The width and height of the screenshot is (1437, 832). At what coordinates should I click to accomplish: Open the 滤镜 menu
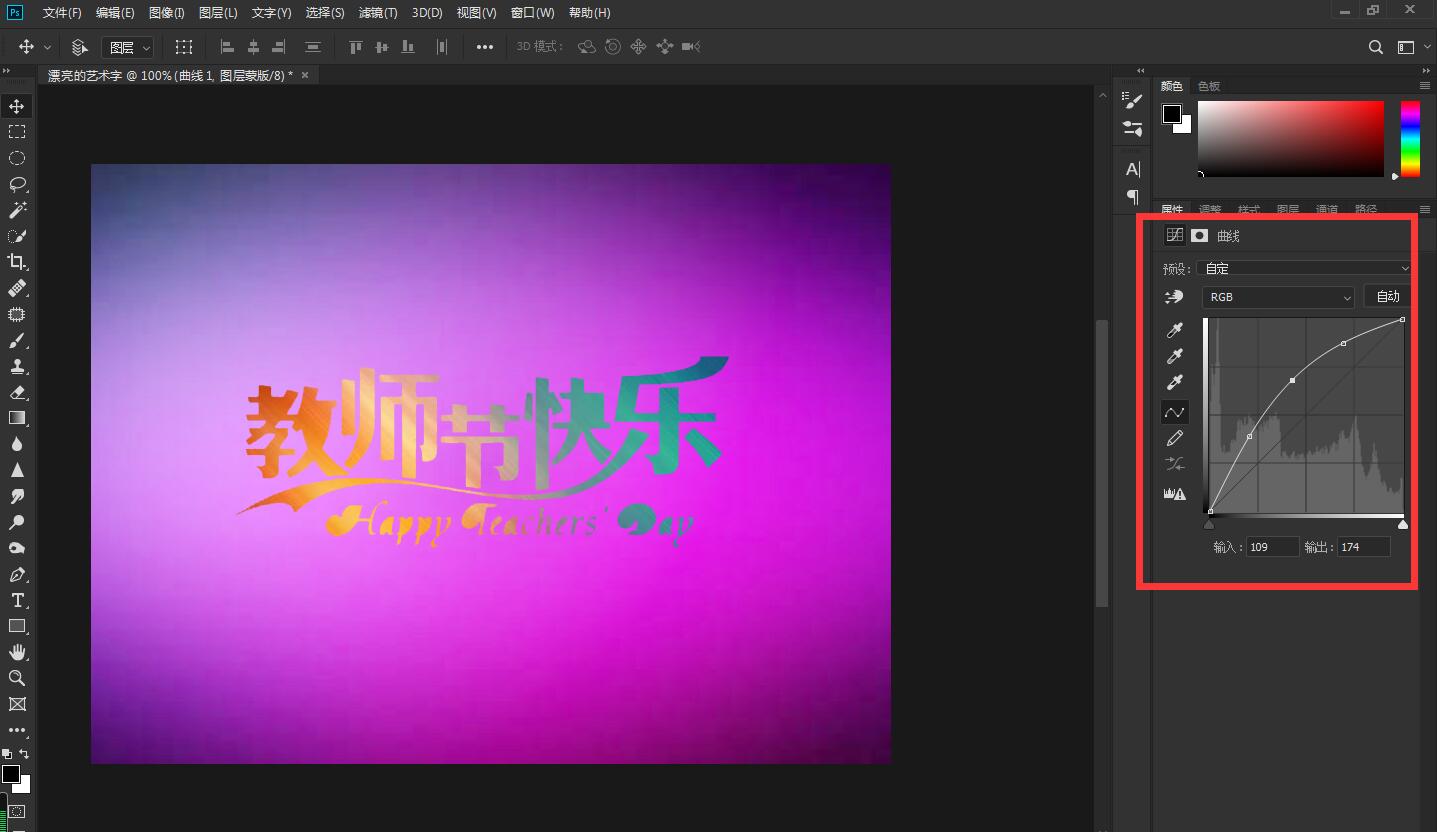[378, 12]
